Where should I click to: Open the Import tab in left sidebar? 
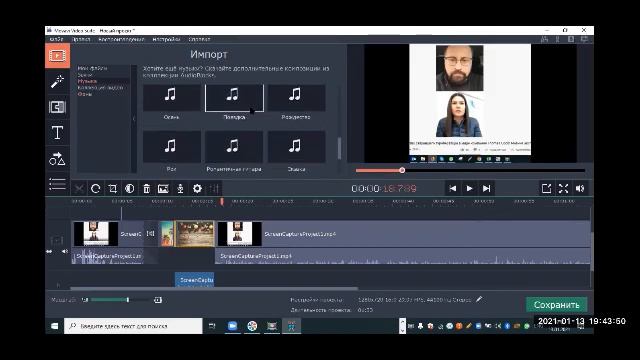57,56
